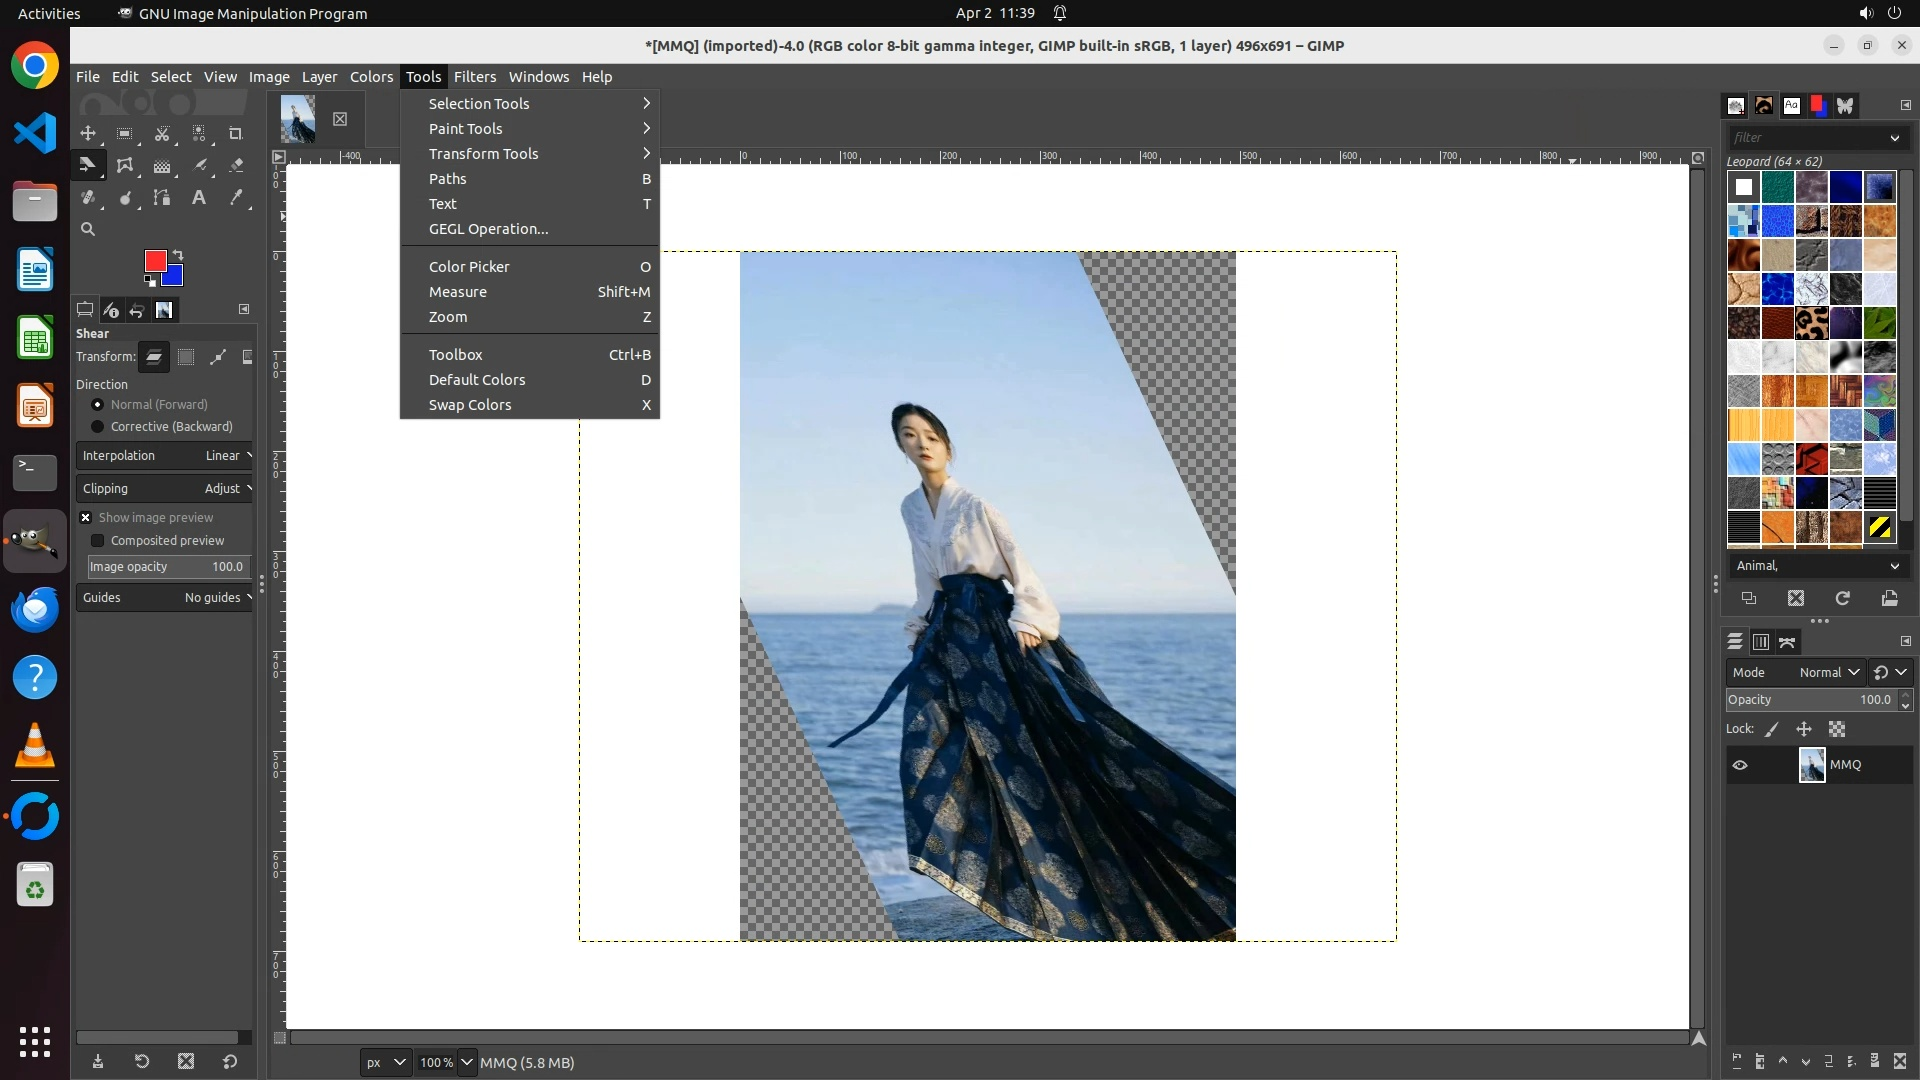Enable Composited preview checkbox
Image resolution: width=1920 pixels, height=1080 pixels.
(98, 541)
